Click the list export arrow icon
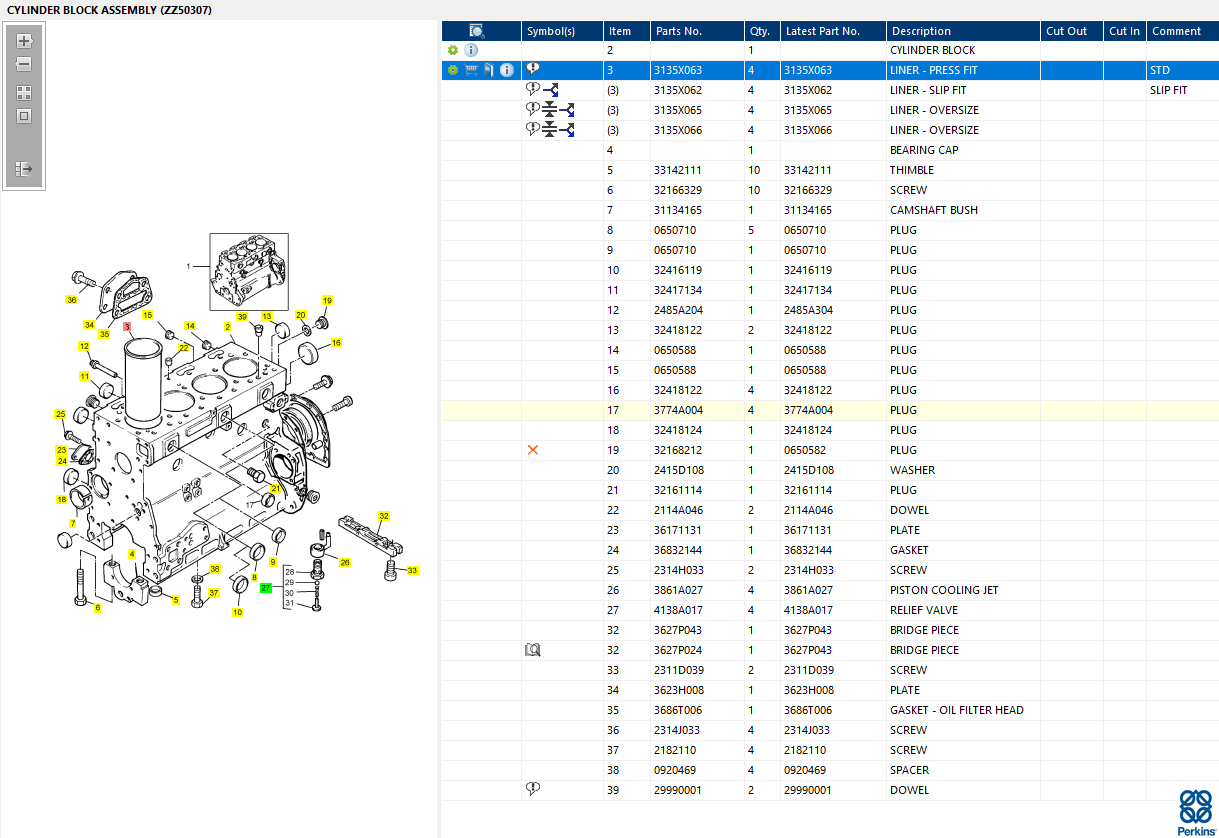Screen dimensions: 1219x838 coord(24,169)
